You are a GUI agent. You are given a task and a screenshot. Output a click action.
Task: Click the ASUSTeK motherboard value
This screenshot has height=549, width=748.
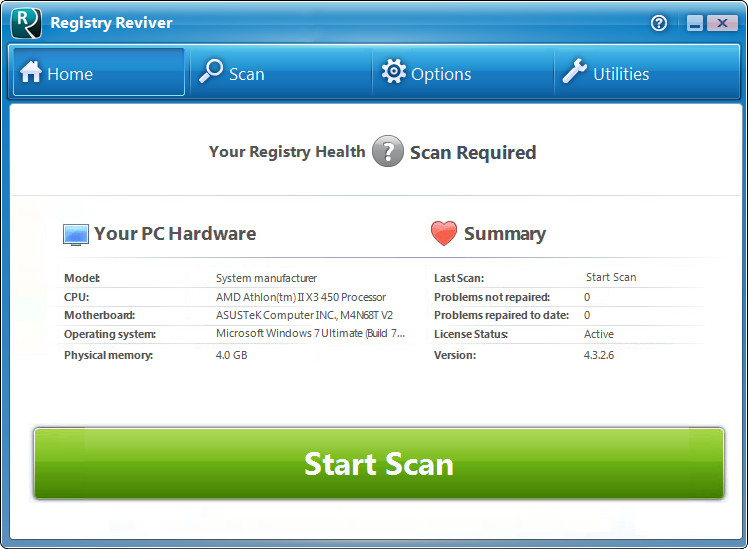pyautogui.click(x=304, y=315)
